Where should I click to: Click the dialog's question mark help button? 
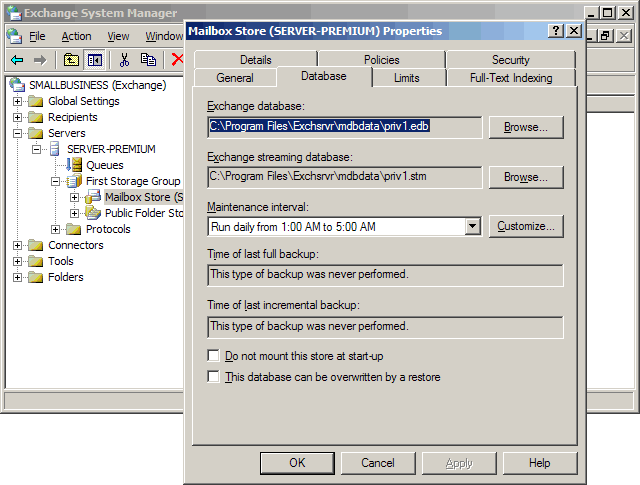click(x=556, y=31)
